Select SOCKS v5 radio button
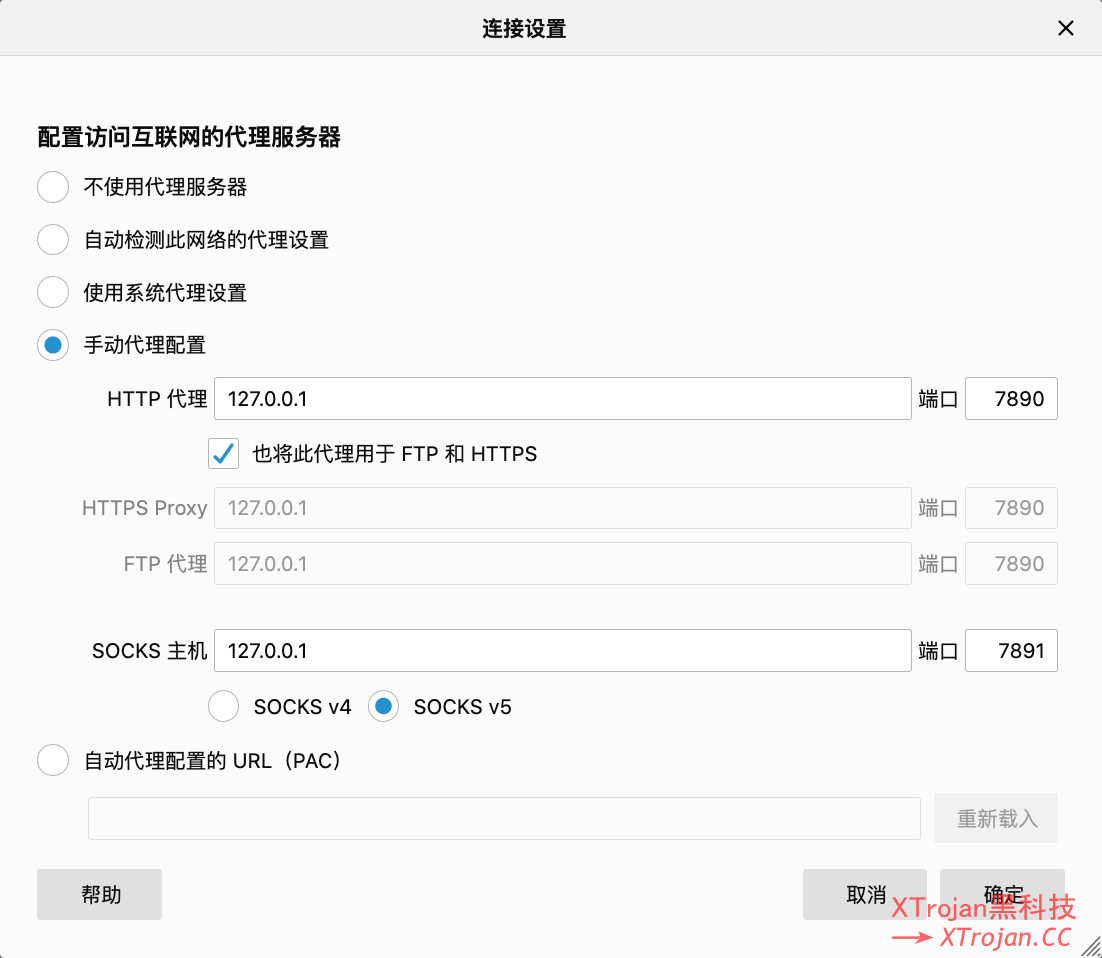 pyautogui.click(x=383, y=706)
